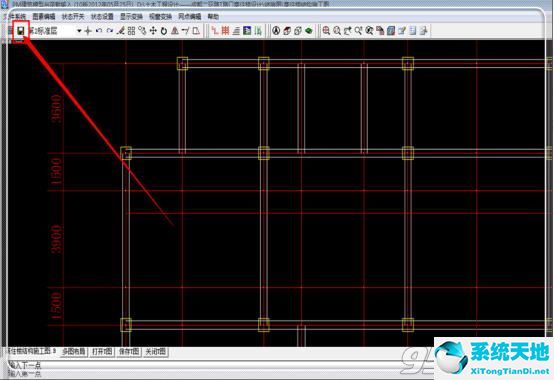Click the redo arrow icon
This screenshot has width=554, height=380.
pos(110,31)
